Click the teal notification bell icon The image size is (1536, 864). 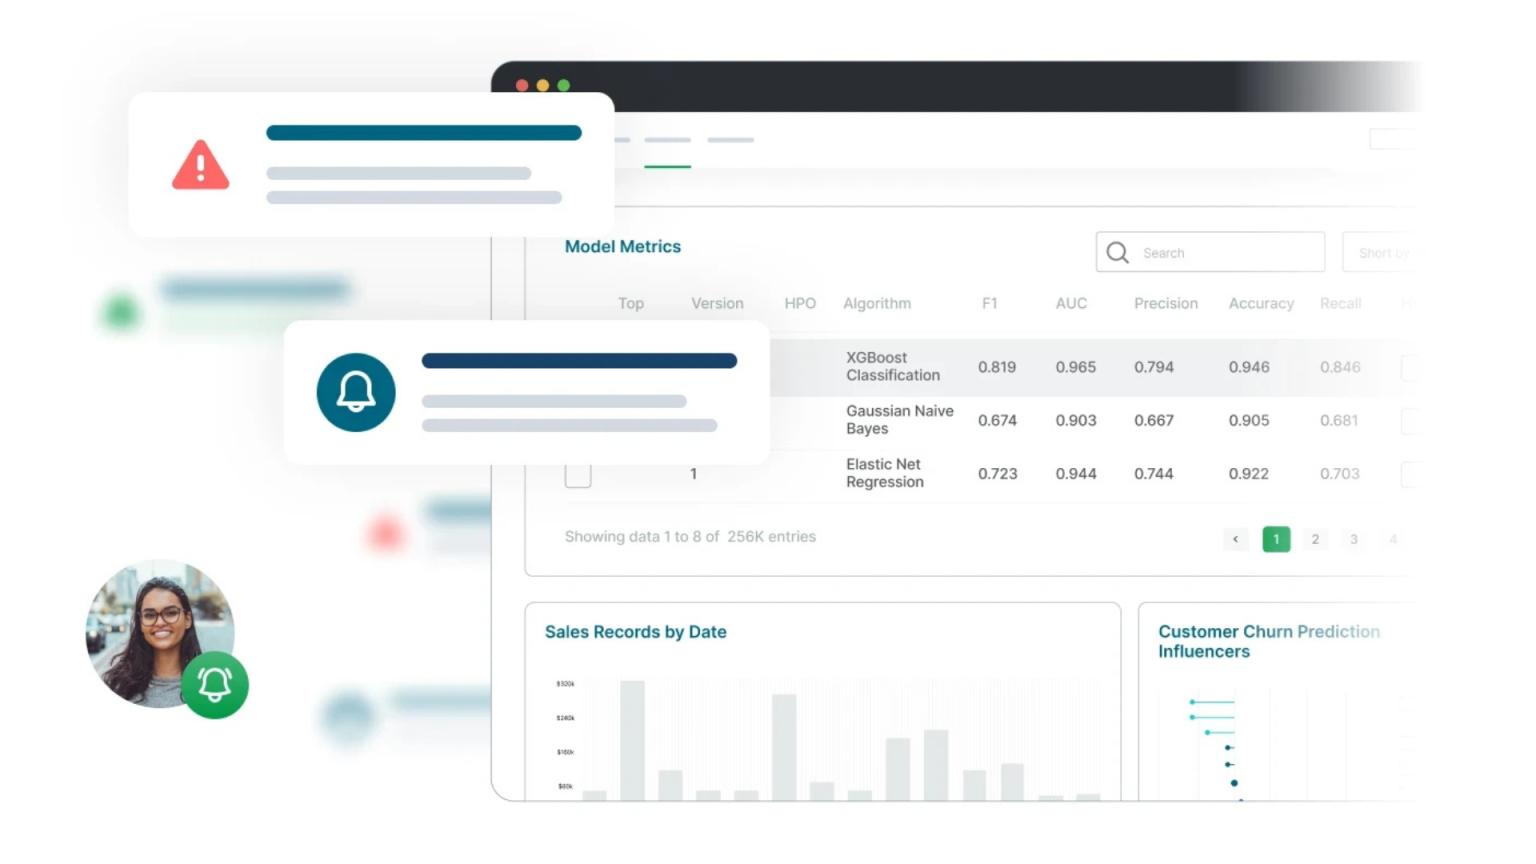[356, 392]
